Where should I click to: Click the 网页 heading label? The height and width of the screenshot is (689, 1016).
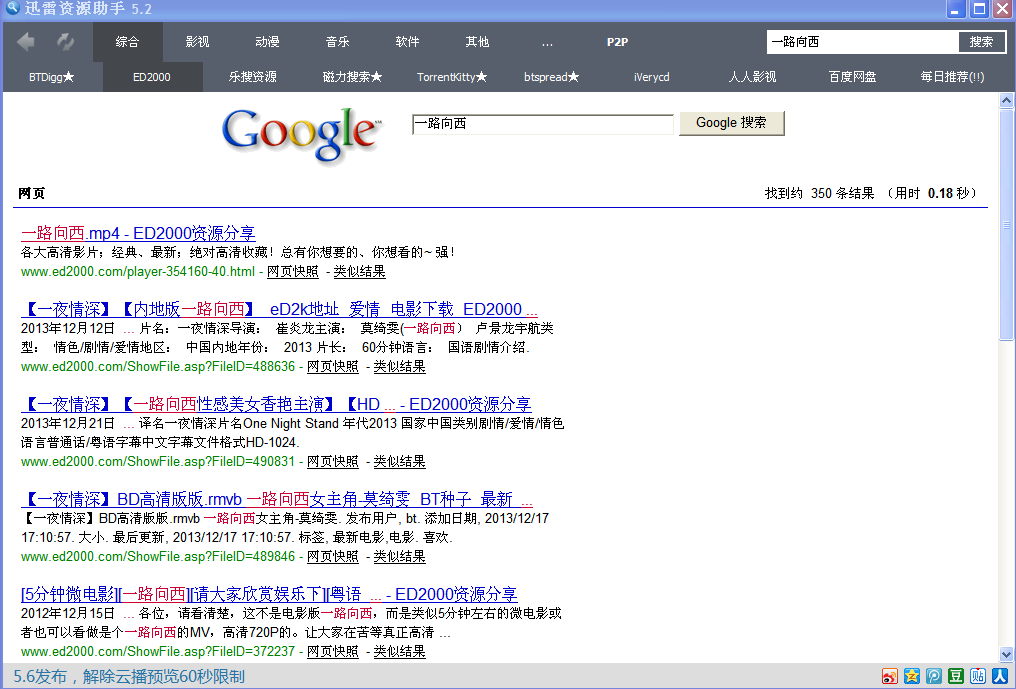[x=32, y=193]
